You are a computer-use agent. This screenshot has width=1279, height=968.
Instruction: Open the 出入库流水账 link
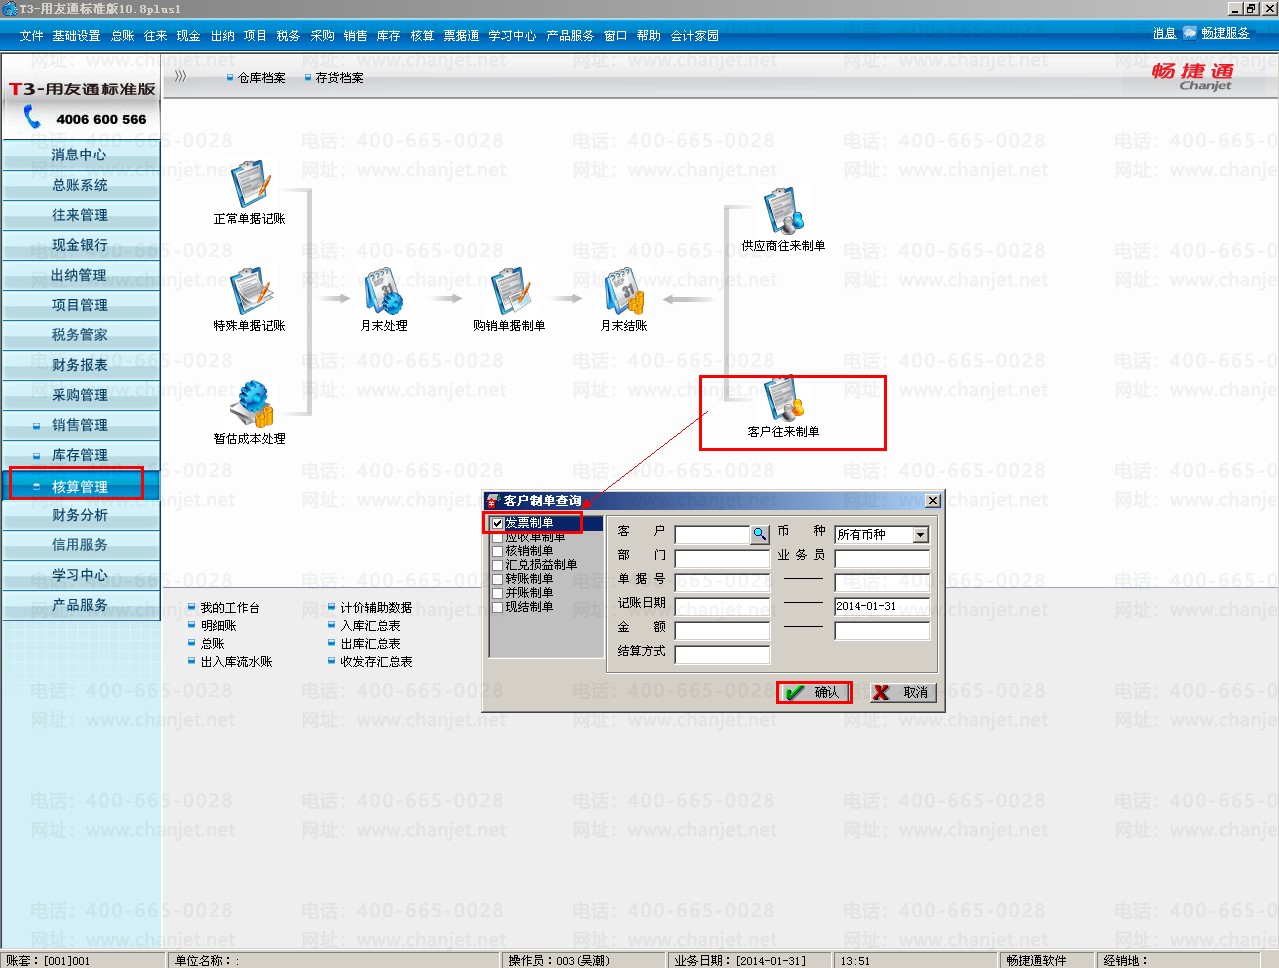pyautogui.click(x=236, y=662)
